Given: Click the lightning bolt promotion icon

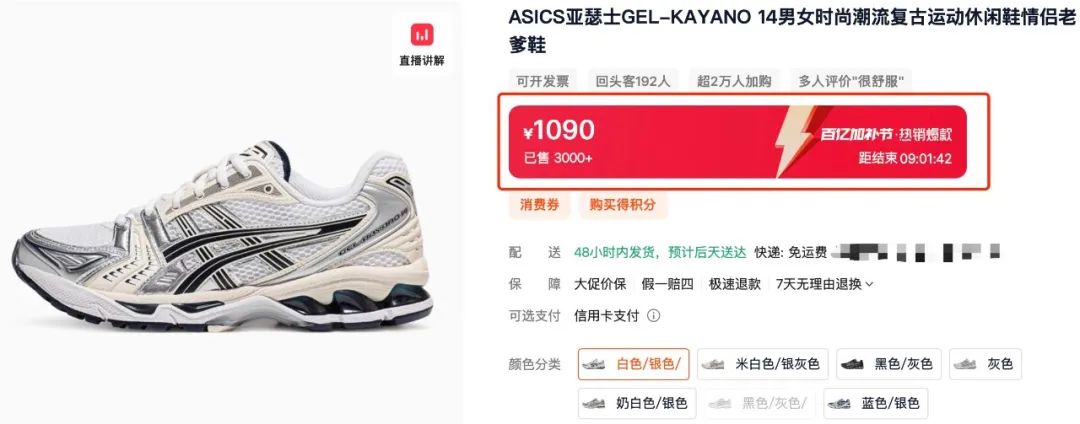Looking at the screenshot, I should [x=794, y=141].
